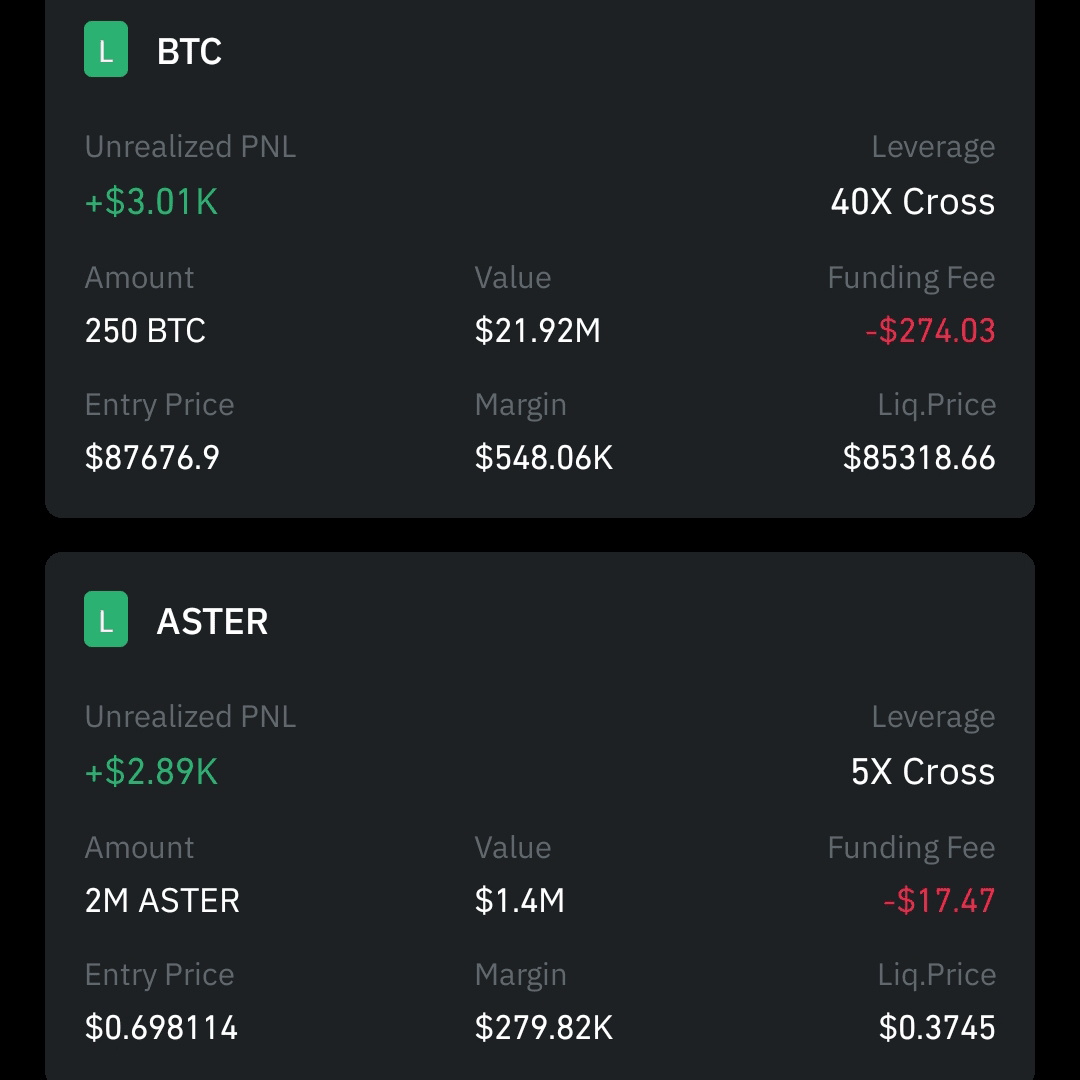
Task: Click ASTER liquidation price $0.3745
Action: pyautogui.click(x=937, y=1027)
